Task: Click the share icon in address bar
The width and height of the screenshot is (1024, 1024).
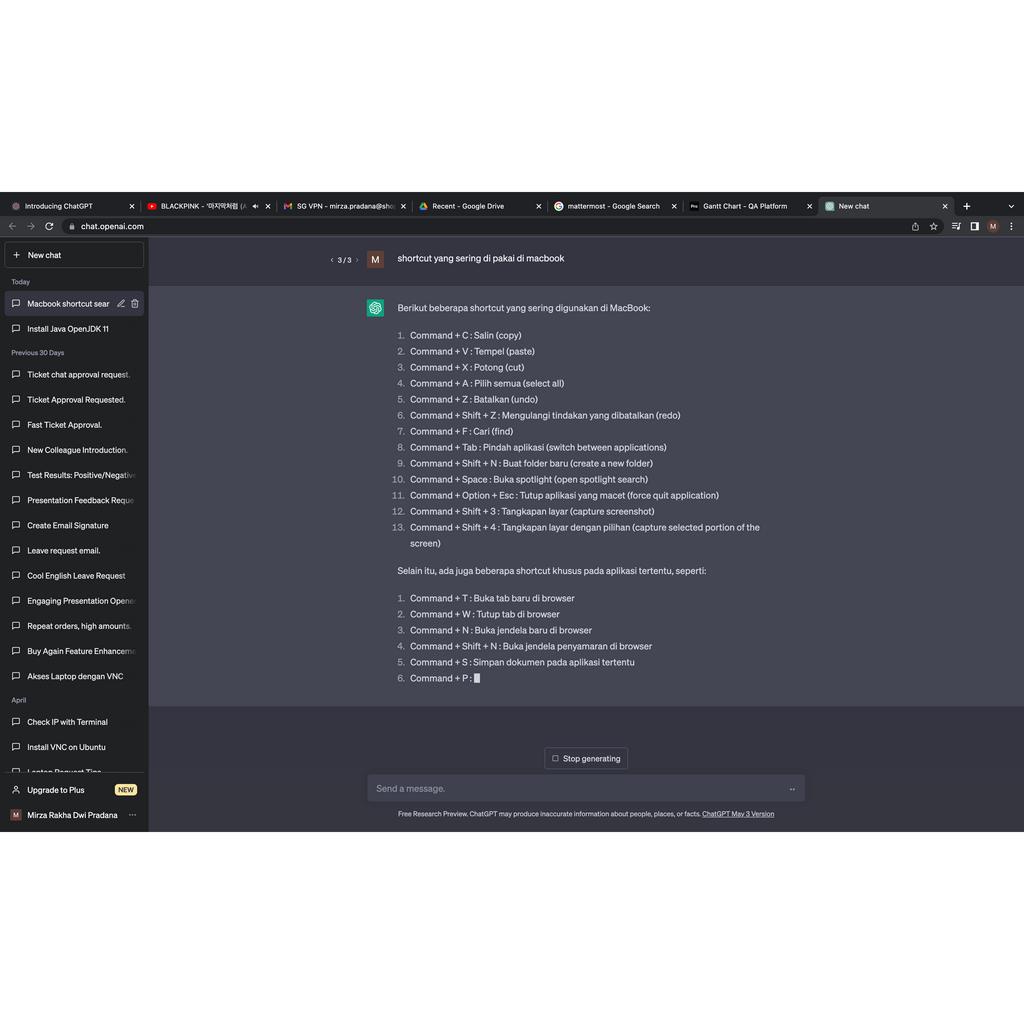Action: [915, 227]
